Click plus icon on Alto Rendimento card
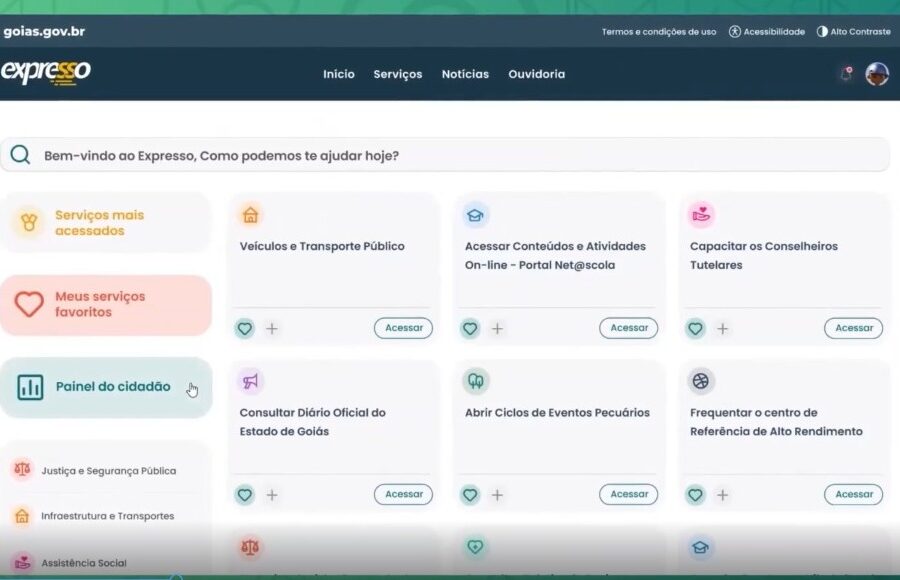This screenshot has width=900, height=580. coord(723,494)
